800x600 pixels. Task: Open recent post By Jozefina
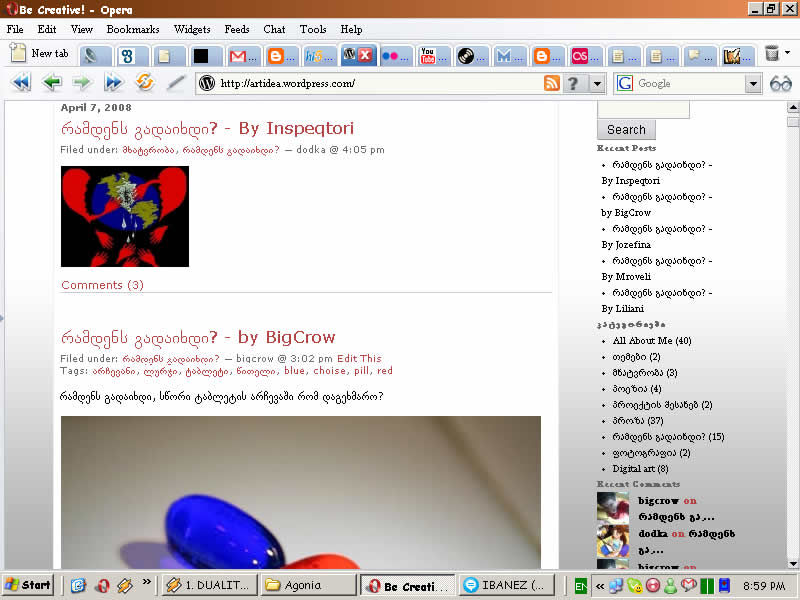pyautogui.click(x=657, y=237)
